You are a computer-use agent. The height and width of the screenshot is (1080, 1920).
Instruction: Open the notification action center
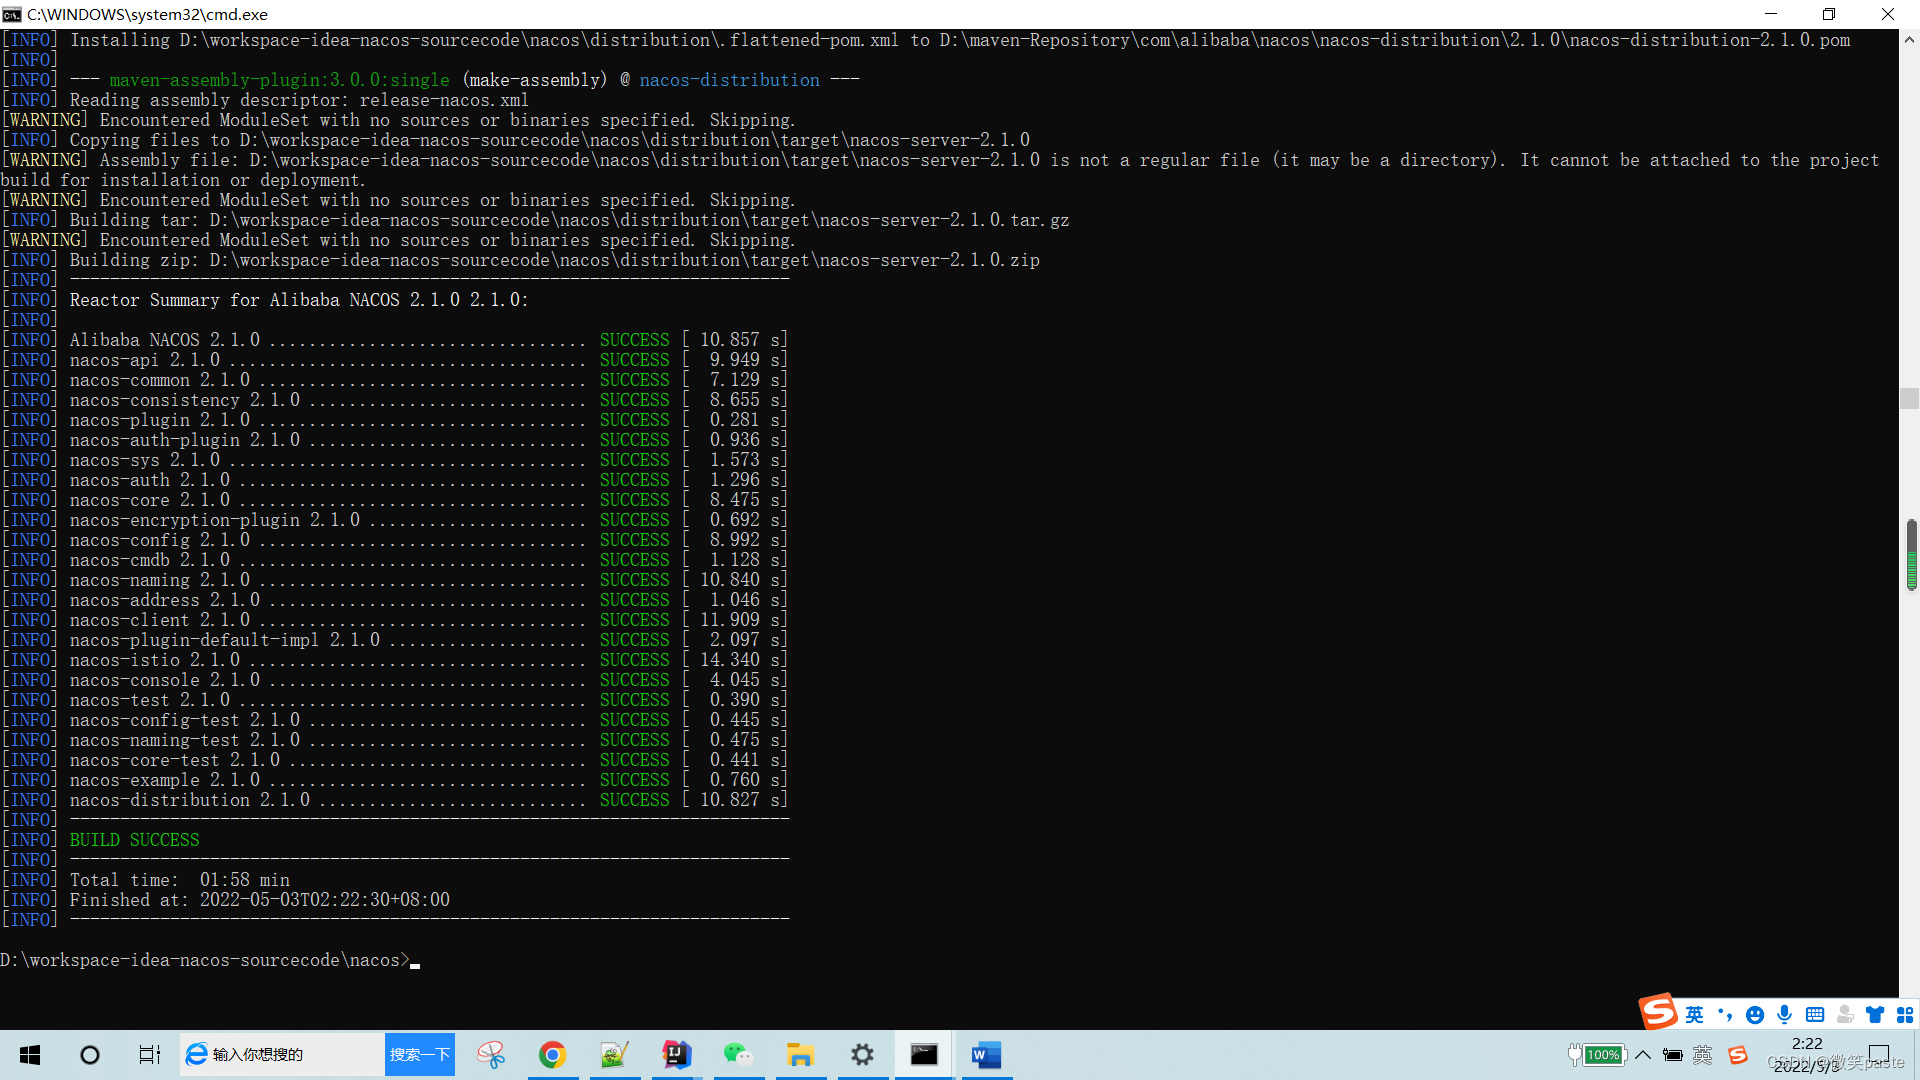pyautogui.click(x=1879, y=1055)
